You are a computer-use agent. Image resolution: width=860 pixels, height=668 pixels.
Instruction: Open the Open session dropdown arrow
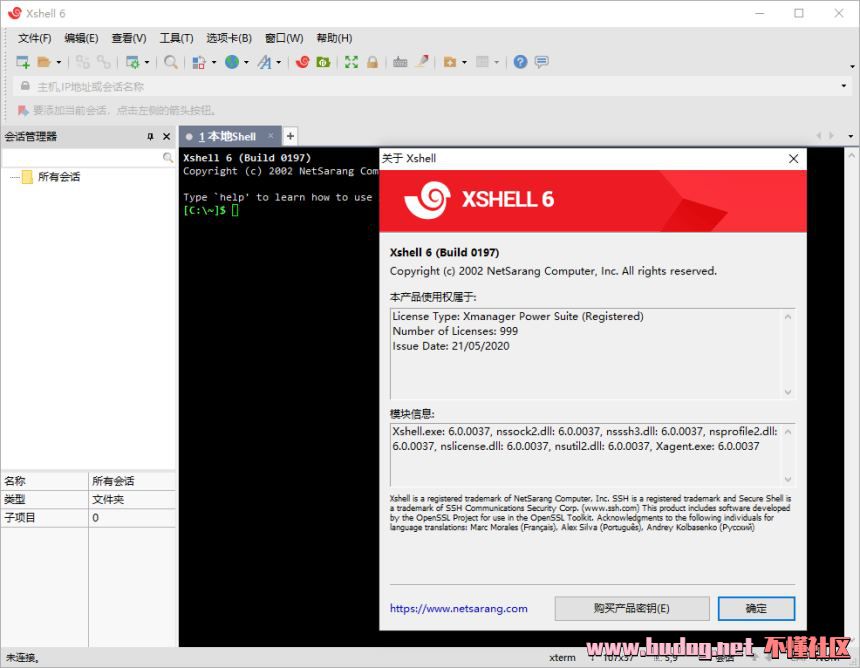pos(59,63)
